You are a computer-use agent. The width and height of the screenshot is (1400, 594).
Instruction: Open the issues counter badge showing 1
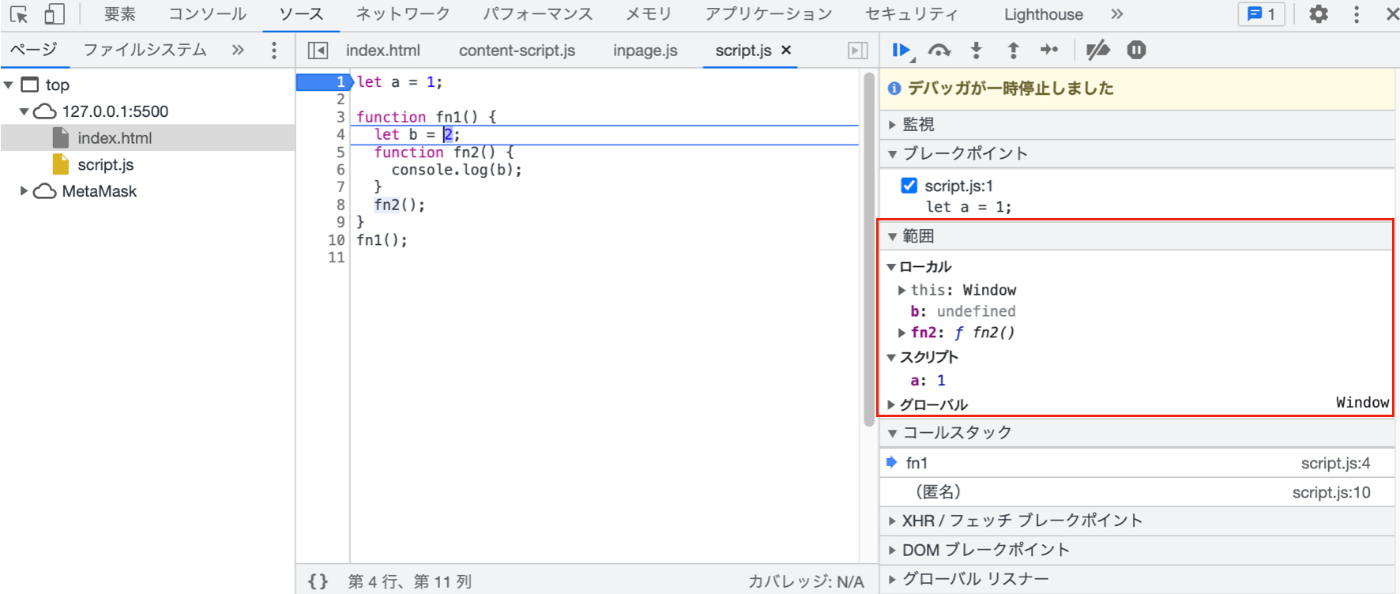coord(1262,14)
